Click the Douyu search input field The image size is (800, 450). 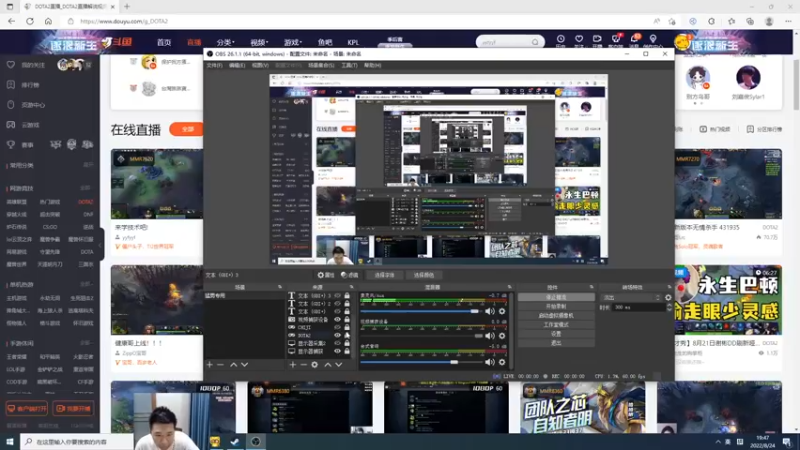tap(504, 42)
